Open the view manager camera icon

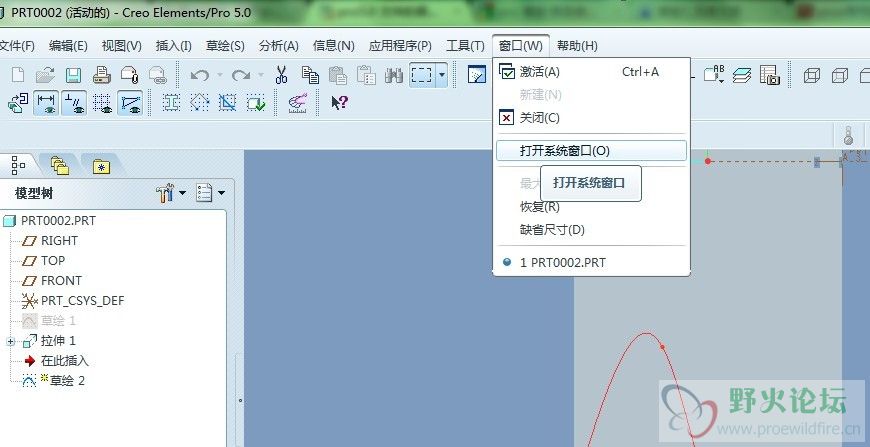pyautogui.click(x=770, y=75)
